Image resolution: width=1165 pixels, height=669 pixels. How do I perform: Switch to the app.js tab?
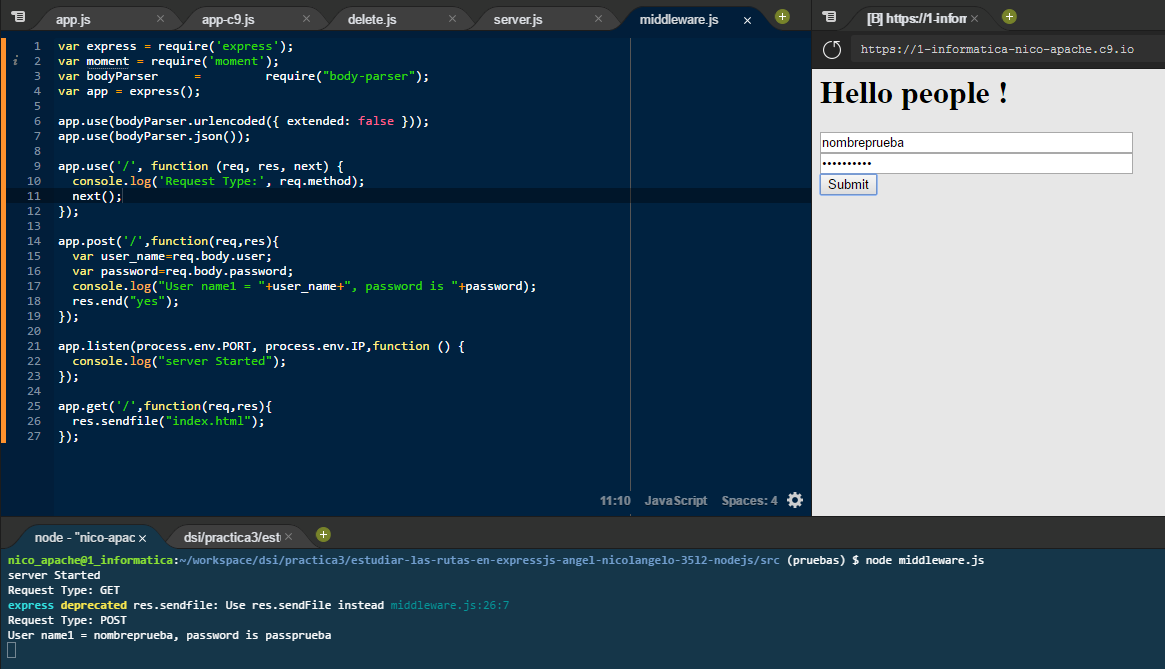click(73, 19)
